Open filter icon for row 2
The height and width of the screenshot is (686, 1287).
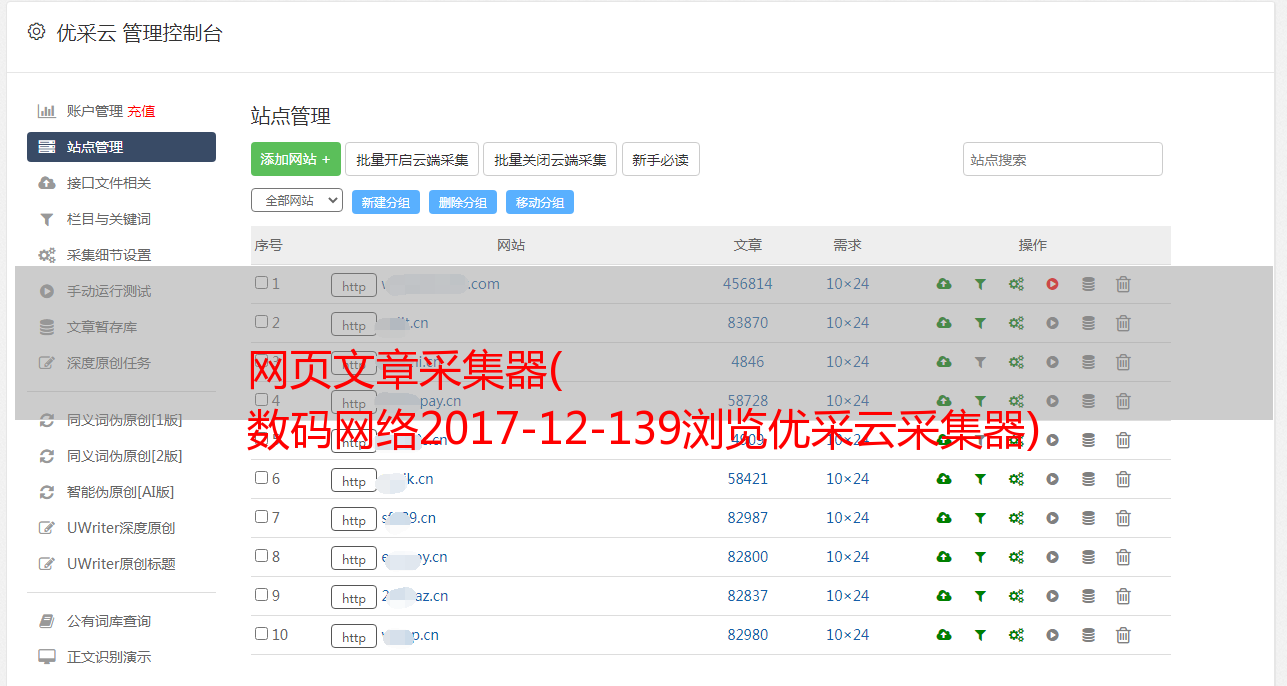(980, 323)
